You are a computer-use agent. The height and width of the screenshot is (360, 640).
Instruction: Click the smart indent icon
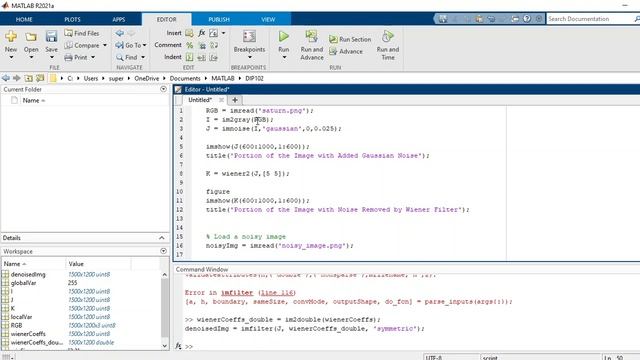click(x=189, y=58)
